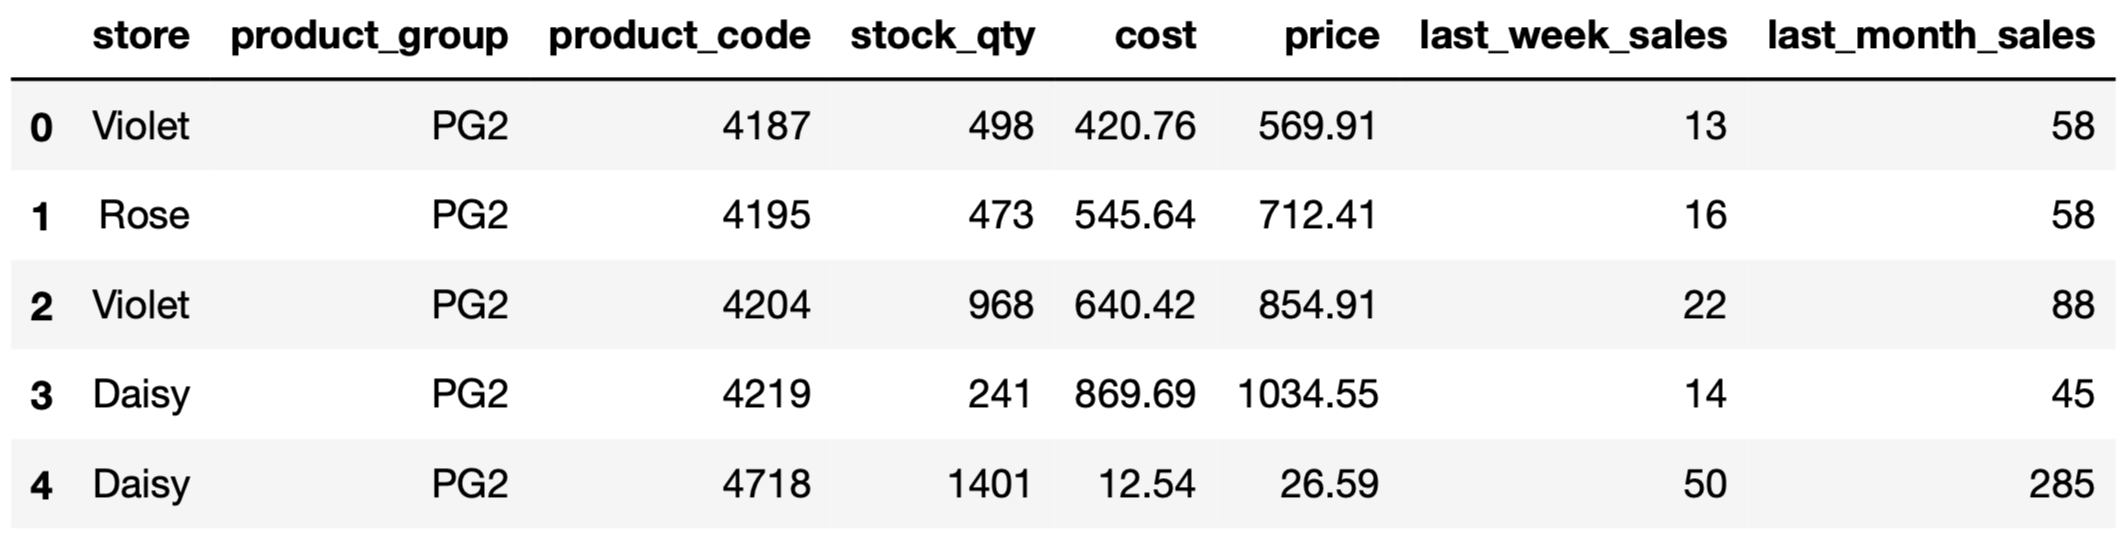Select row index 3

[x=41, y=396]
